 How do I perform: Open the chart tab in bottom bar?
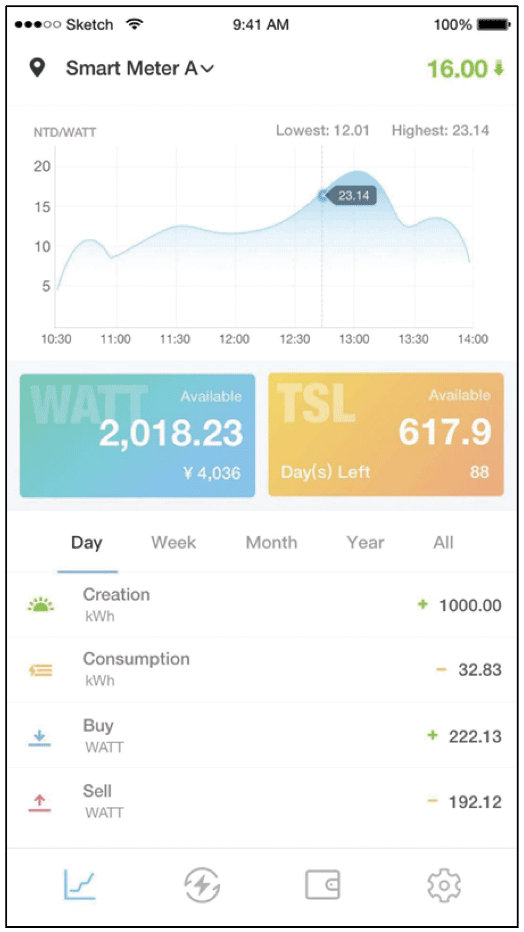point(80,886)
